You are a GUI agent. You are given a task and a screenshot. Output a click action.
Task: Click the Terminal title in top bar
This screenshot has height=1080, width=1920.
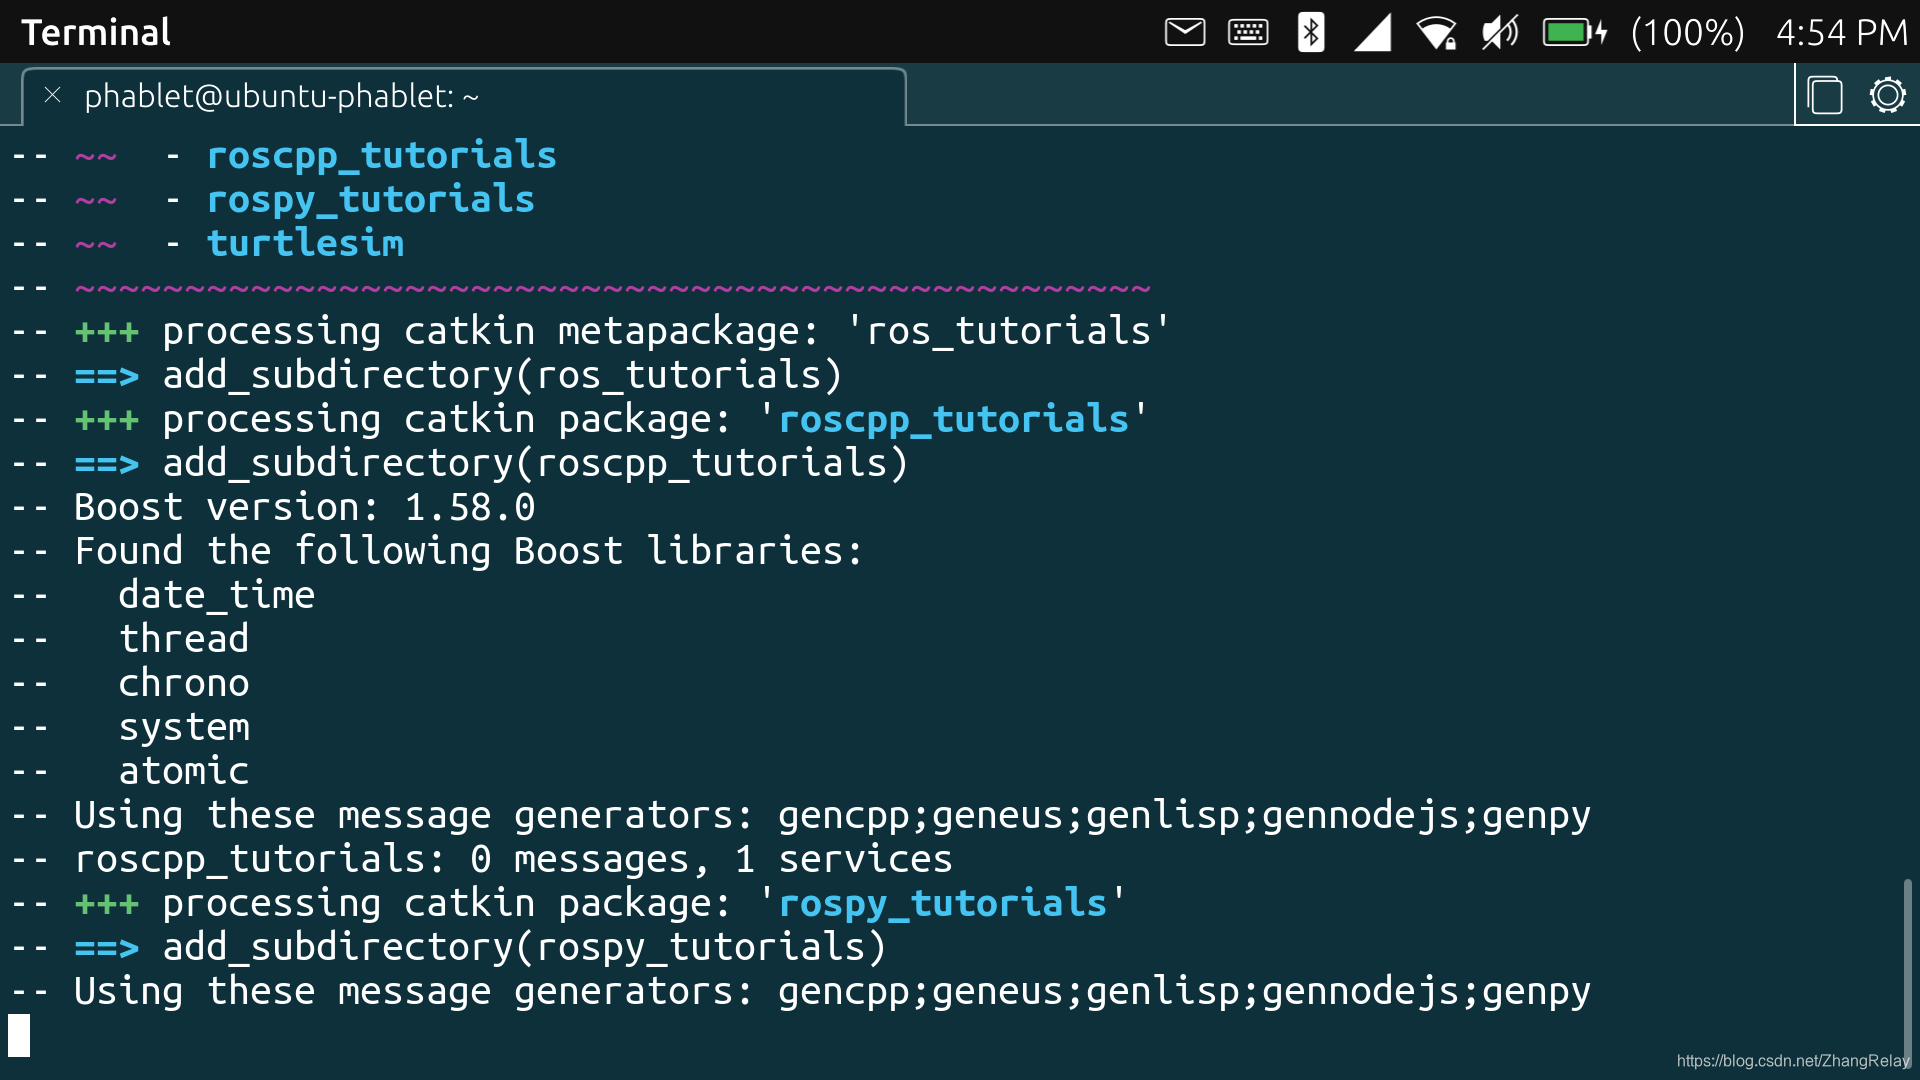point(96,32)
